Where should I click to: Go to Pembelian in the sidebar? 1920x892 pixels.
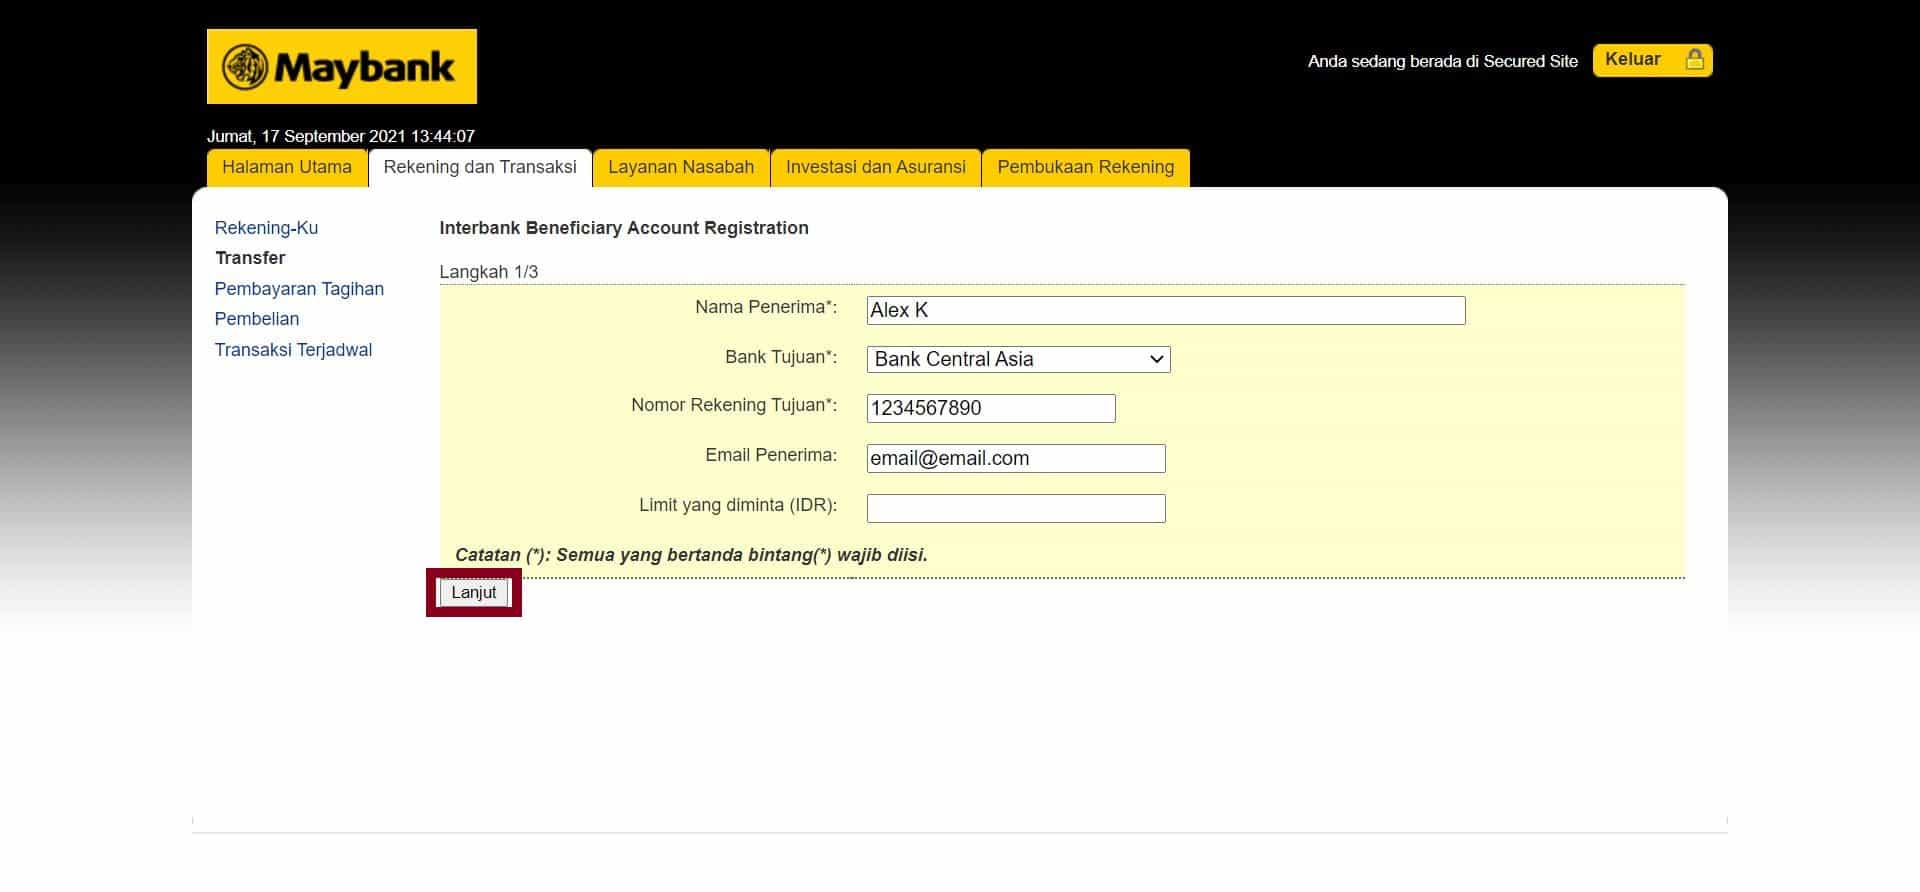[257, 319]
